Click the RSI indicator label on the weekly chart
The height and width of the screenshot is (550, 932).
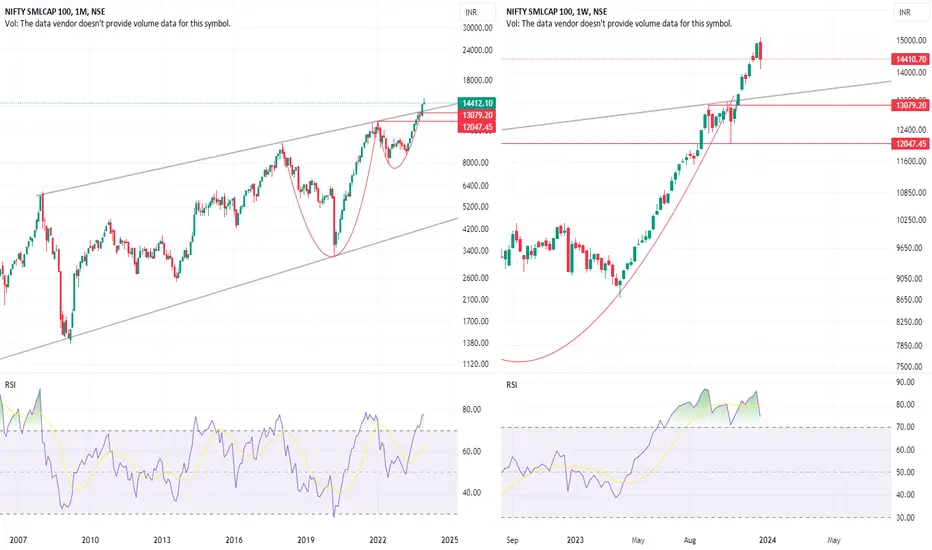tap(512, 385)
